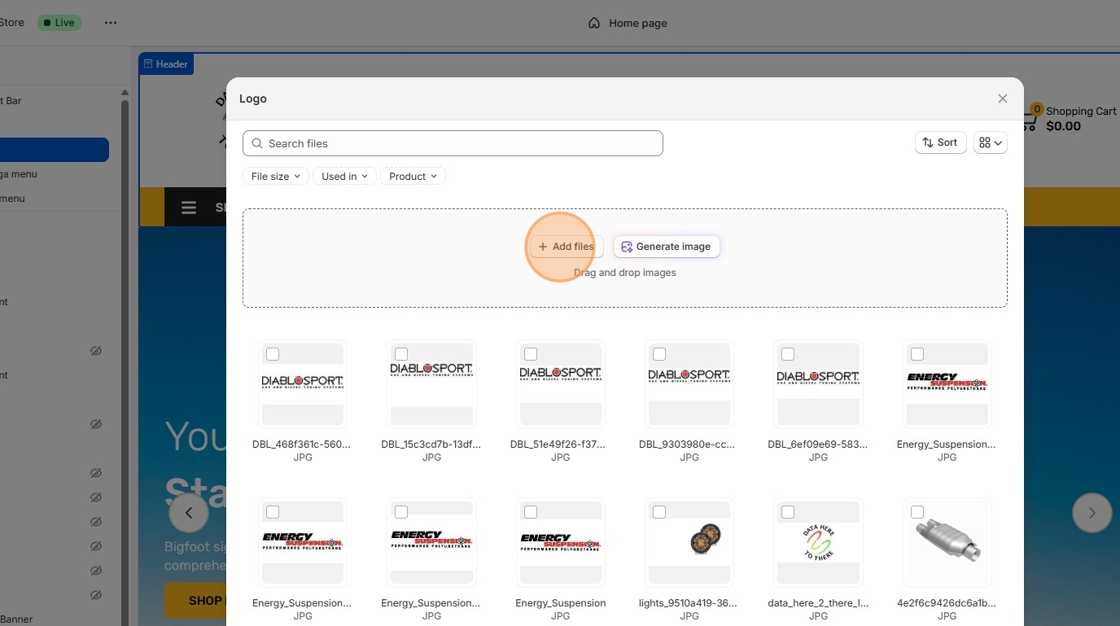Change the grid view layout dropdown
The height and width of the screenshot is (626, 1120).
click(990, 142)
